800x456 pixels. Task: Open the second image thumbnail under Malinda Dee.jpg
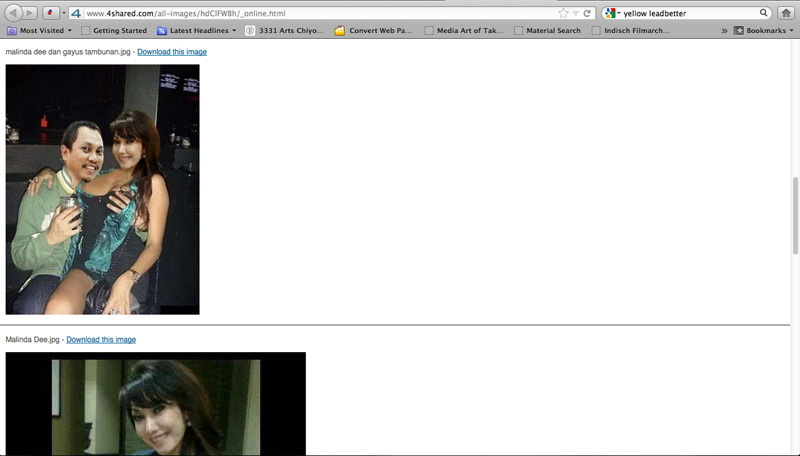coord(156,403)
